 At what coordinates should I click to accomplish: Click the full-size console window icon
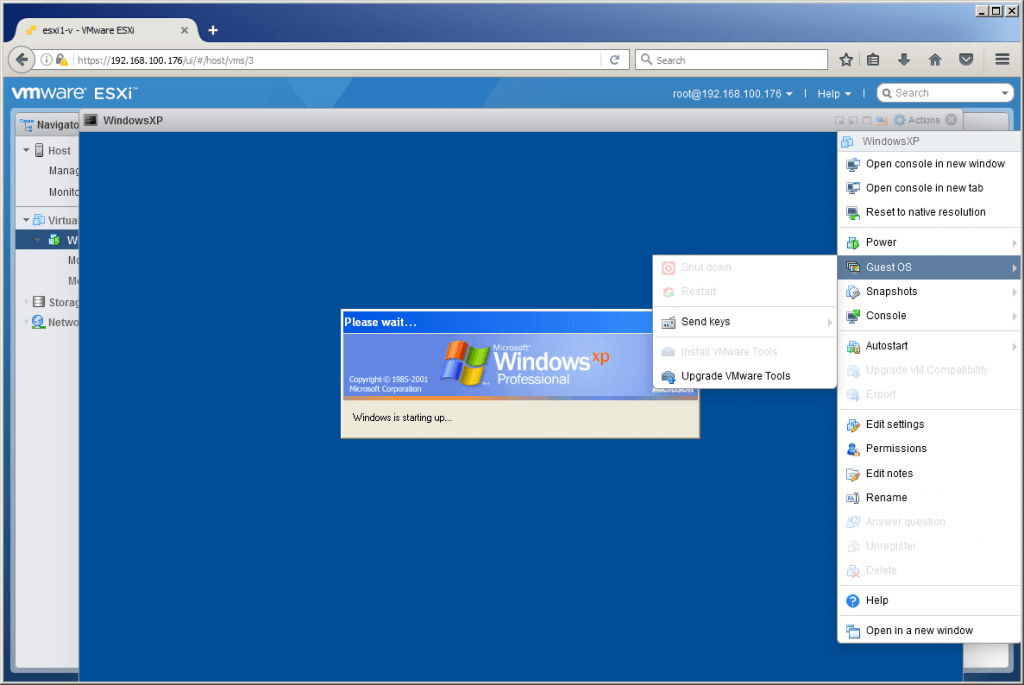coord(867,121)
